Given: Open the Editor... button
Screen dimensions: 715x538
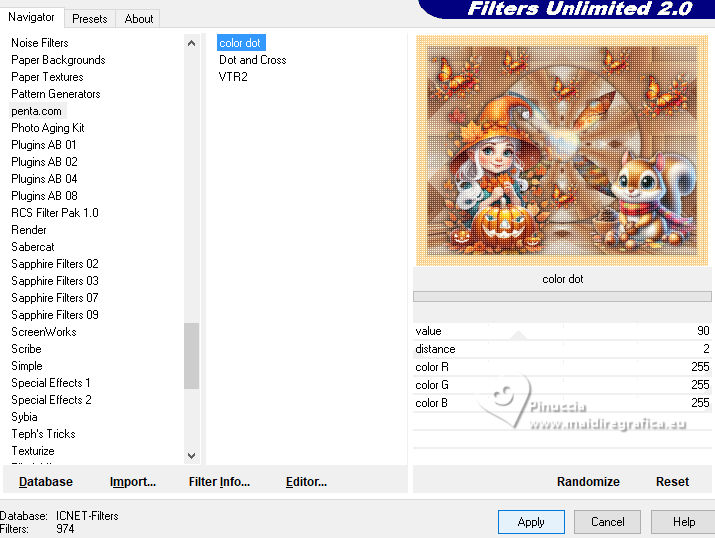Looking at the screenshot, I should pyautogui.click(x=306, y=482).
